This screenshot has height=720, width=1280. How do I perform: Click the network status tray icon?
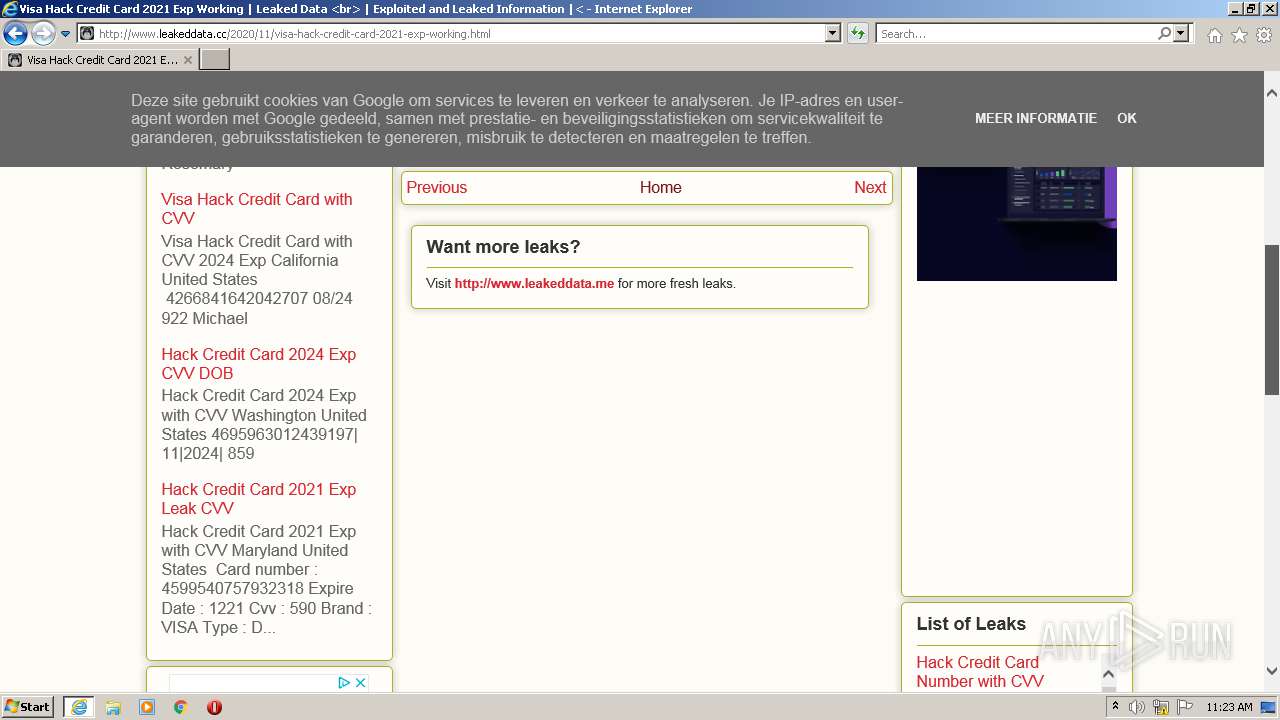click(x=1161, y=707)
